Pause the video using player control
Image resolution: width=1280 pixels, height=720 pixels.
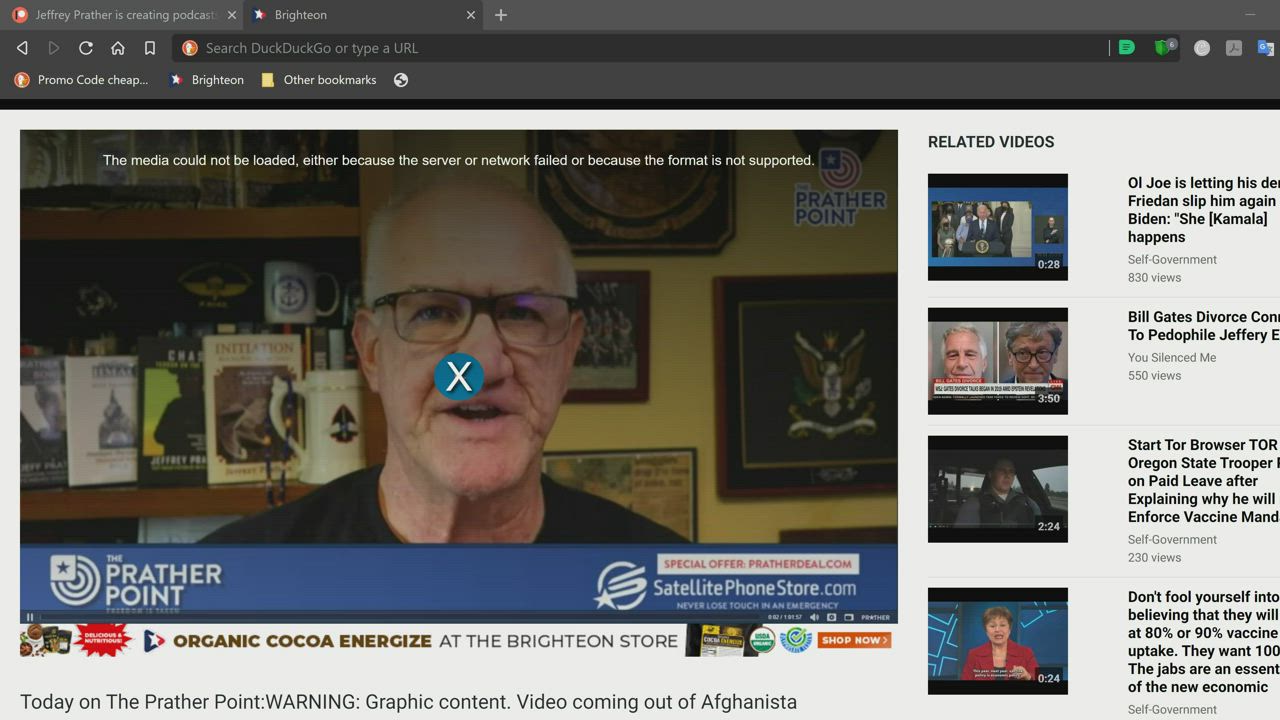coord(30,617)
